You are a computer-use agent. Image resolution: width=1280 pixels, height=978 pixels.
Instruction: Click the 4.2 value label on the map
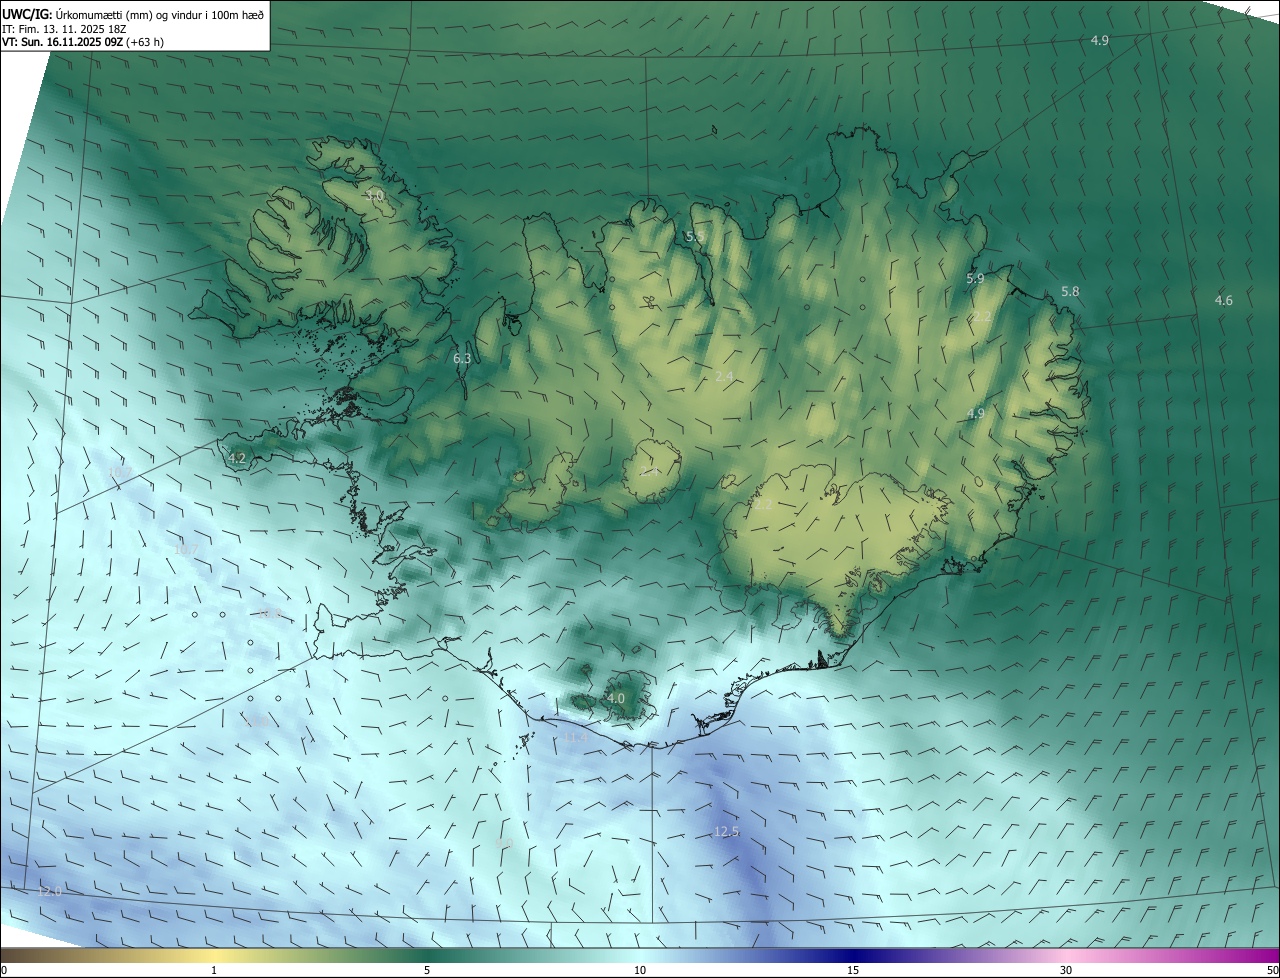(x=237, y=459)
